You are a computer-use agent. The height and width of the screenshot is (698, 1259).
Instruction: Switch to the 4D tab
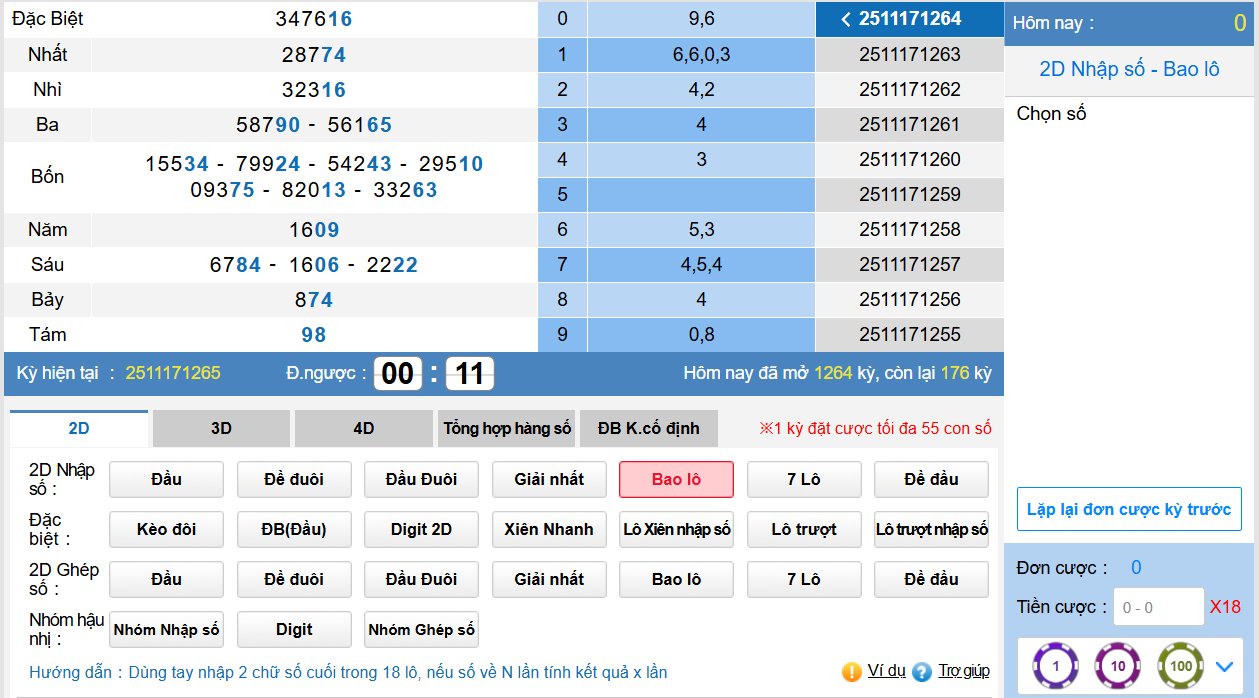[x=364, y=428]
